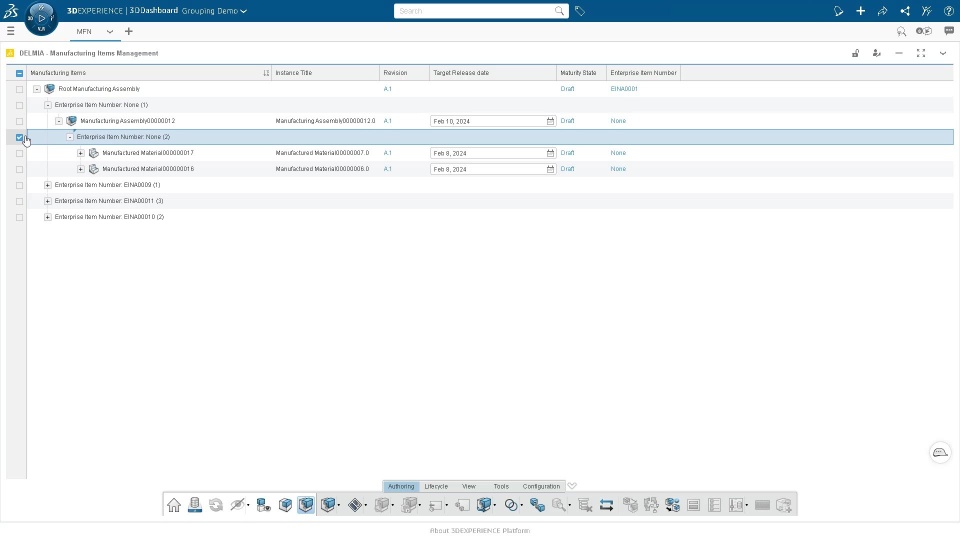The image size is (960, 540).
Task: Switch to the View tab
Action: 469,486
